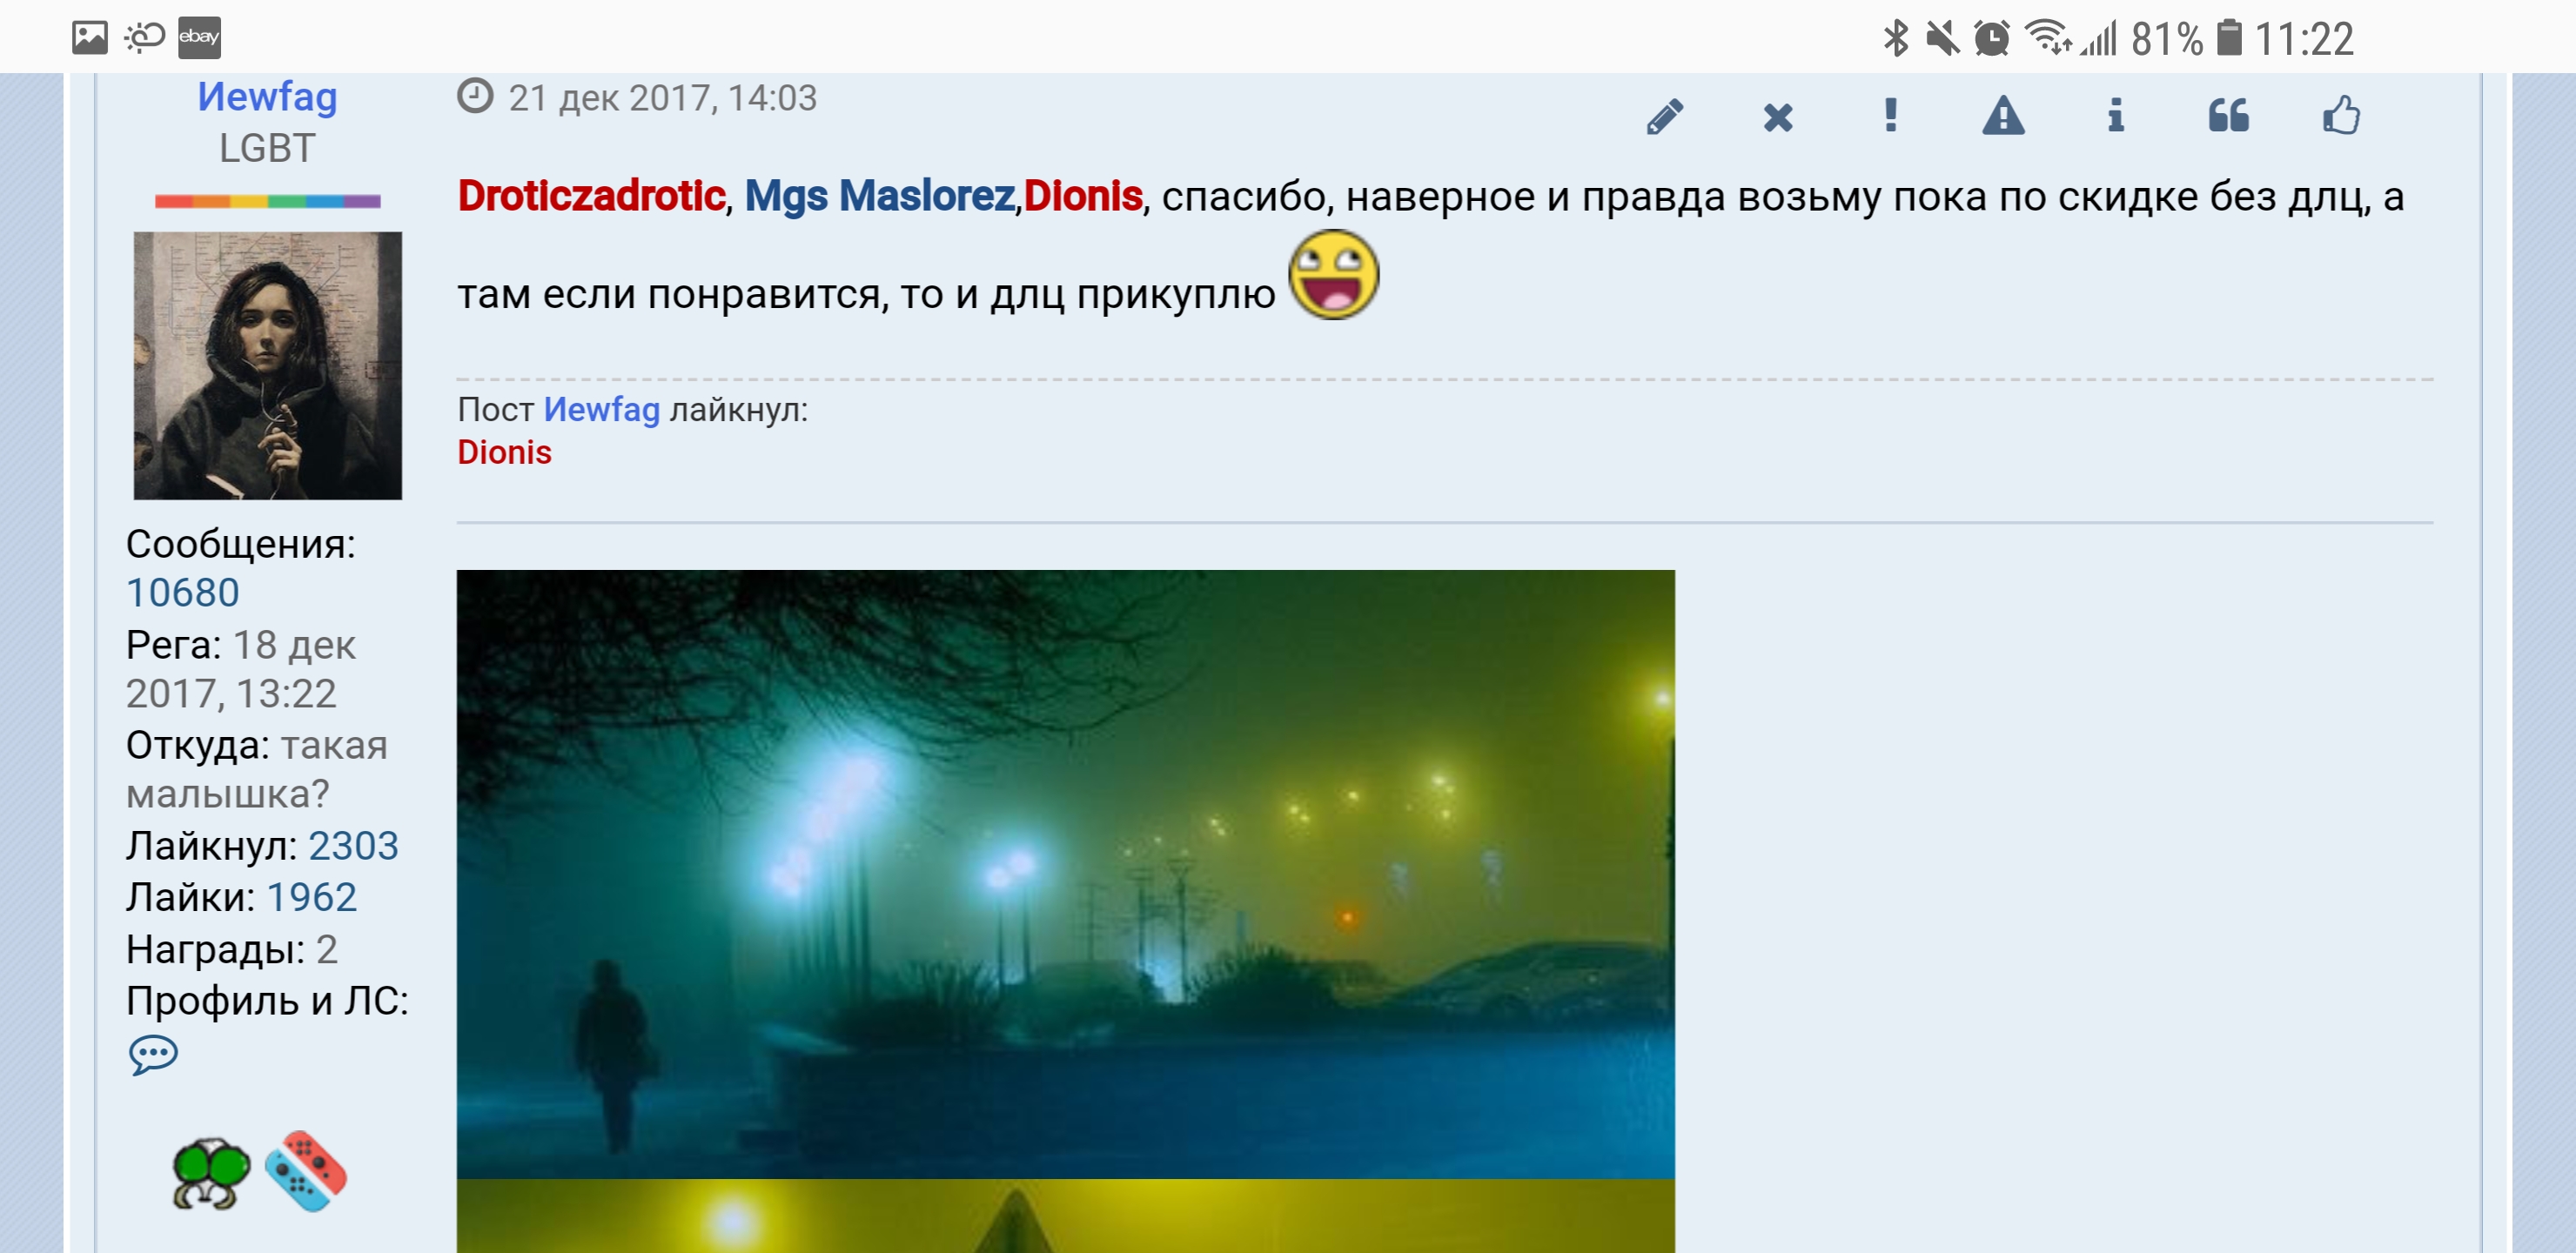
Task: Tap the eBay notification icon in status bar
Action: (199, 38)
